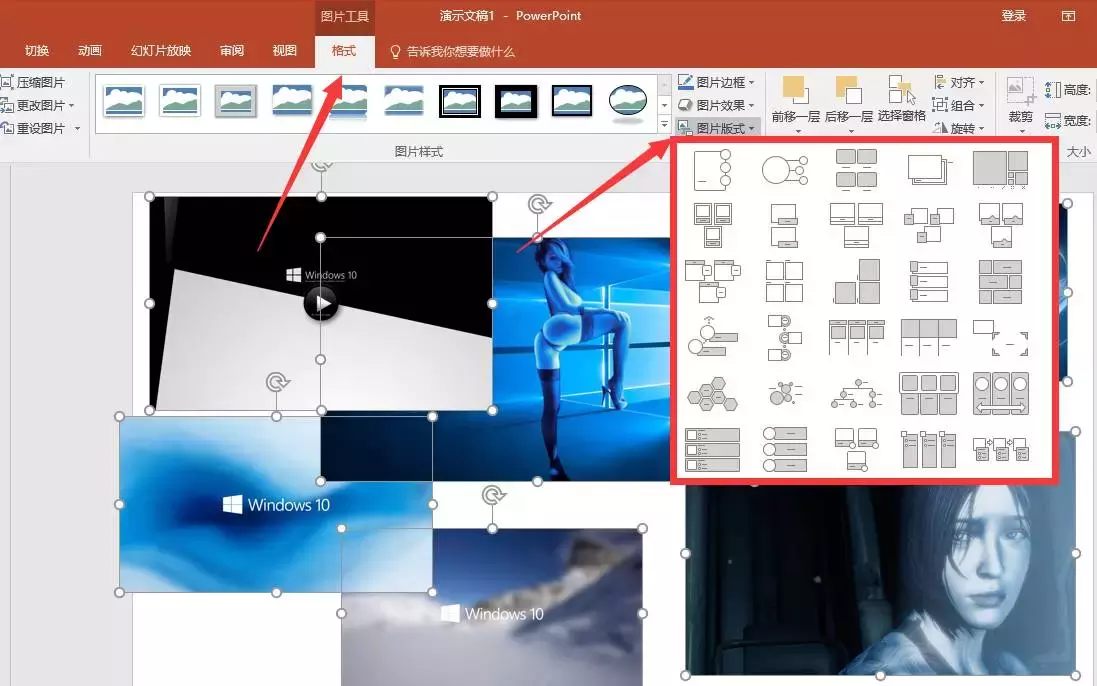Apply the oval picture style
This screenshot has width=1097, height=686.
tap(628, 102)
